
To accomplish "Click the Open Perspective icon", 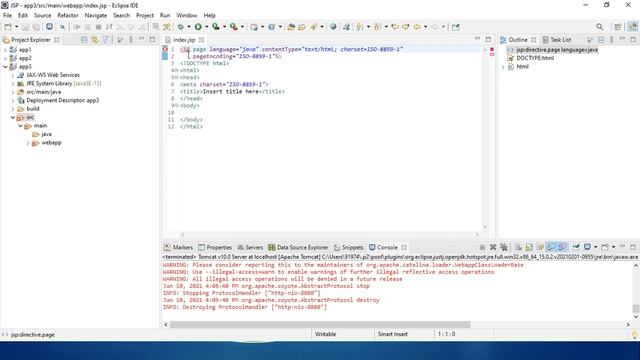I will 618,27.
